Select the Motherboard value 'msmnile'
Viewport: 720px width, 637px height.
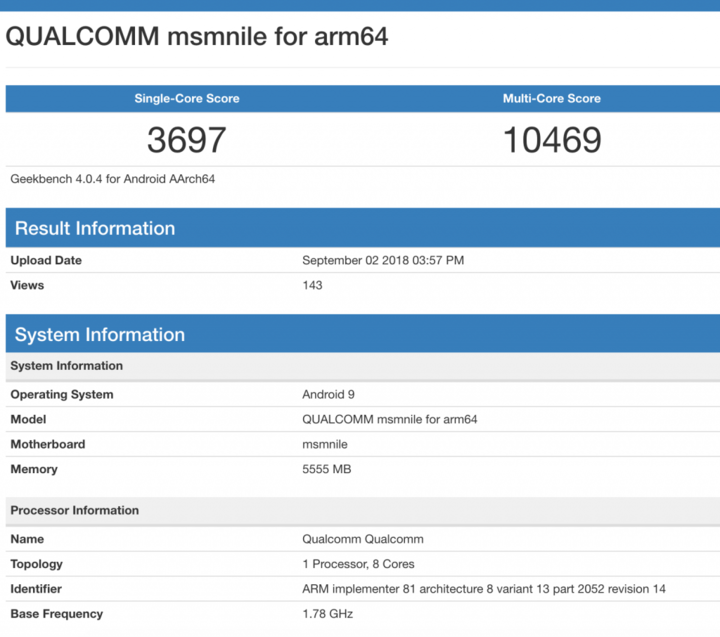click(325, 444)
